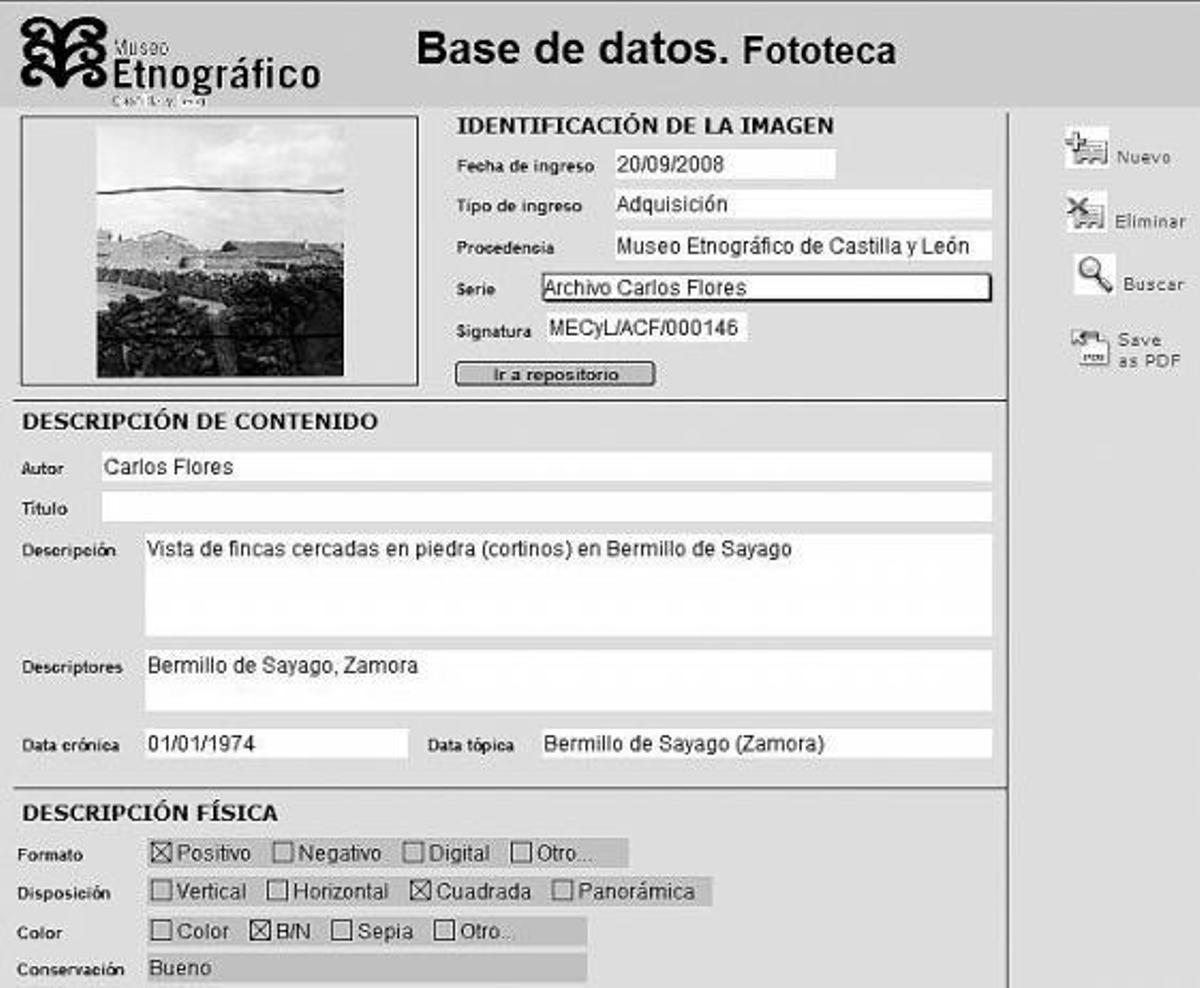Click the Signatura label
The image size is (1200, 988).
point(494,330)
